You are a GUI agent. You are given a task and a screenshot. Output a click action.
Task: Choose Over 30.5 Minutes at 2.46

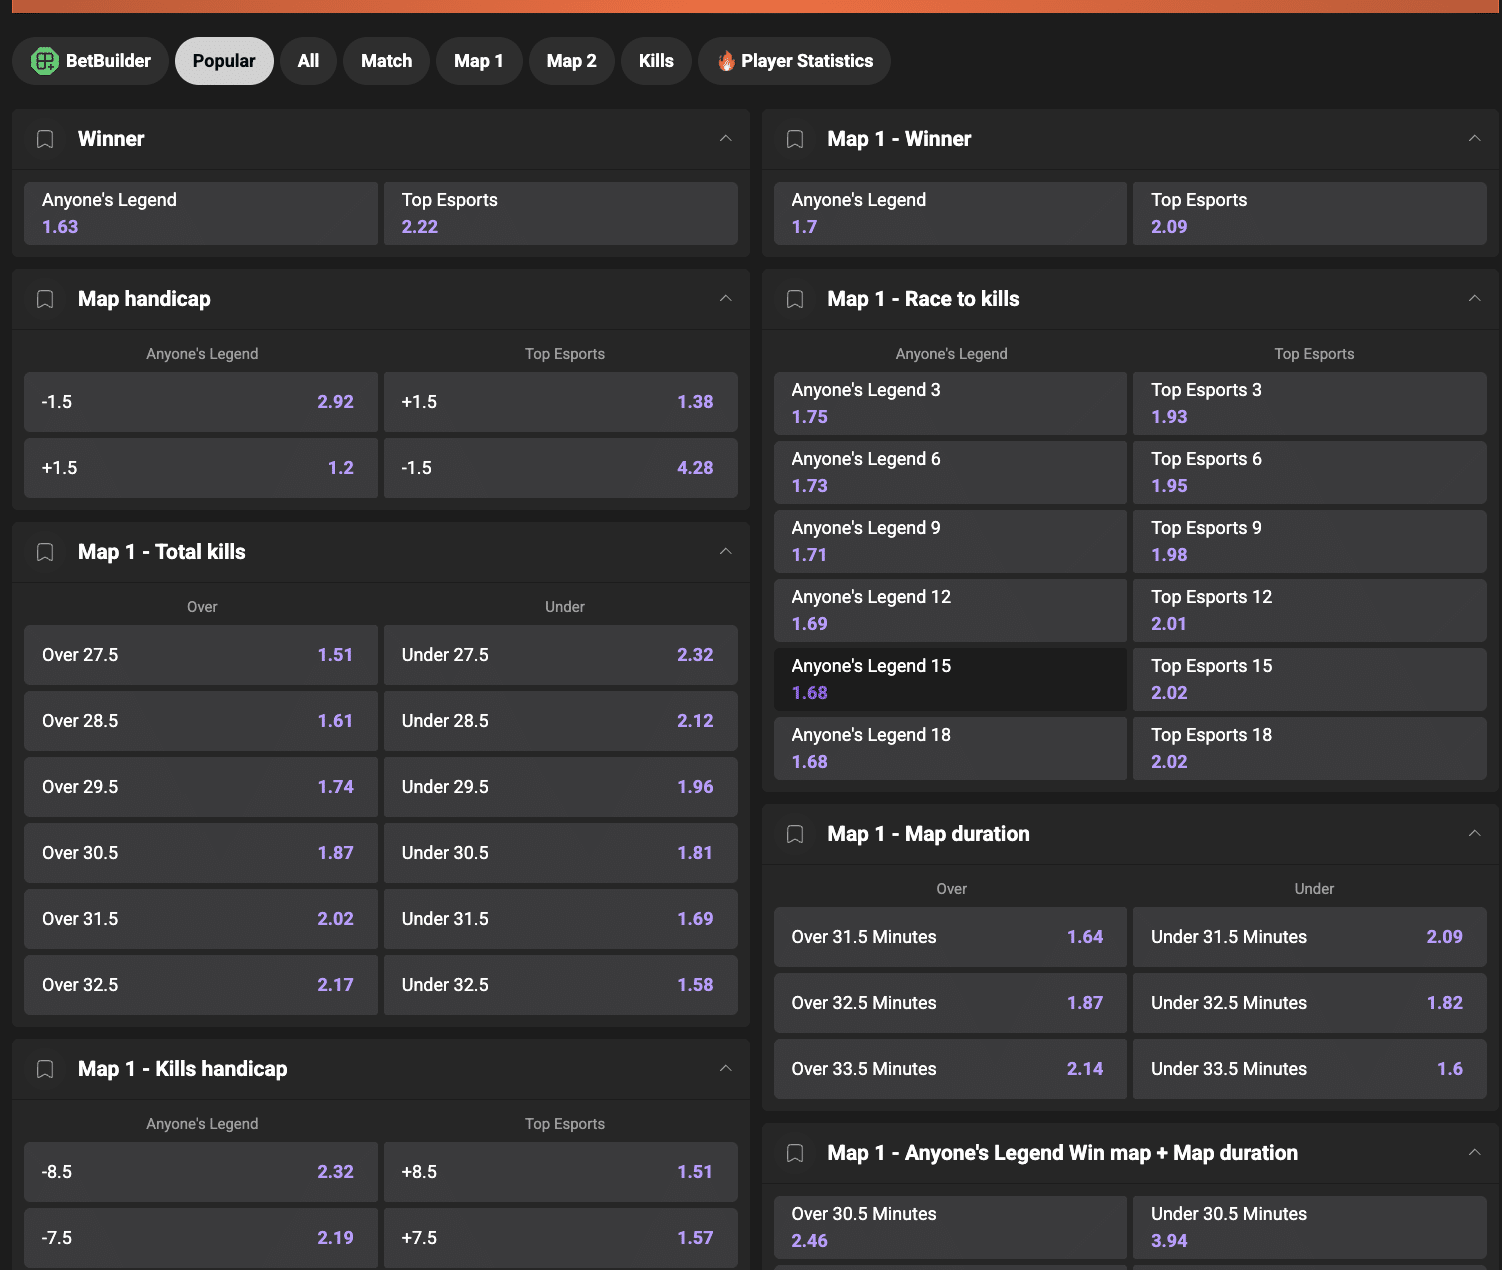click(x=950, y=1227)
